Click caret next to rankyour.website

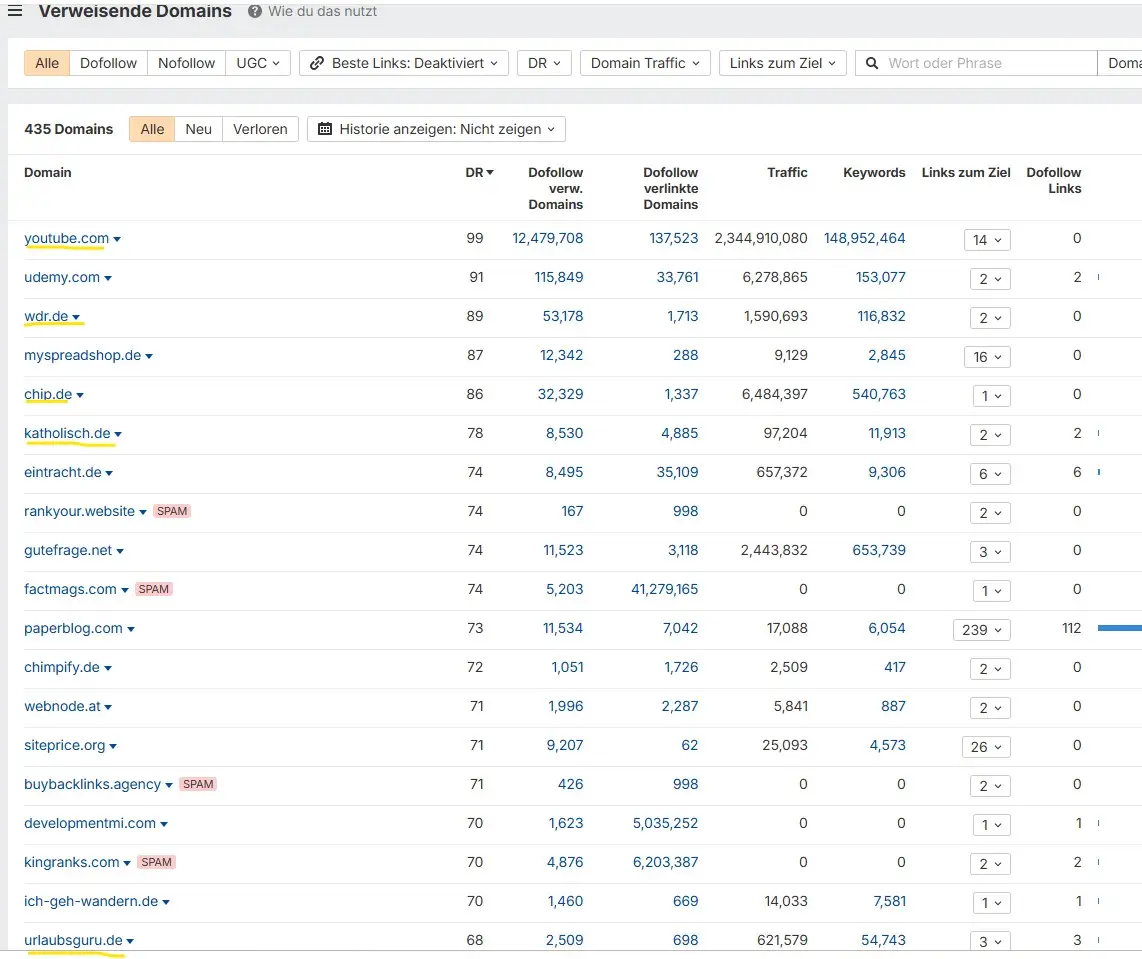click(x=143, y=513)
